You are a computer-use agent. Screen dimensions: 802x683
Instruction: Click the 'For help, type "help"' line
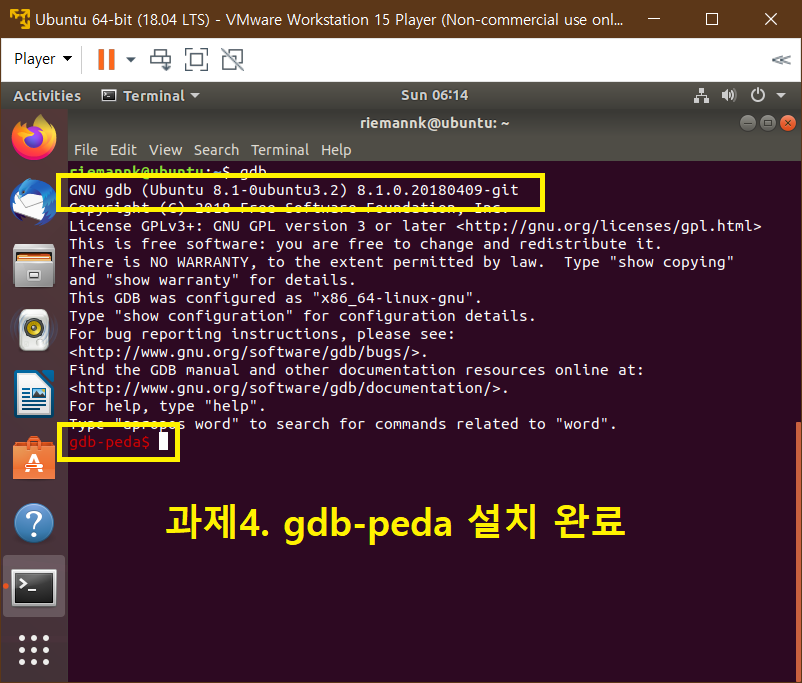(x=168, y=406)
